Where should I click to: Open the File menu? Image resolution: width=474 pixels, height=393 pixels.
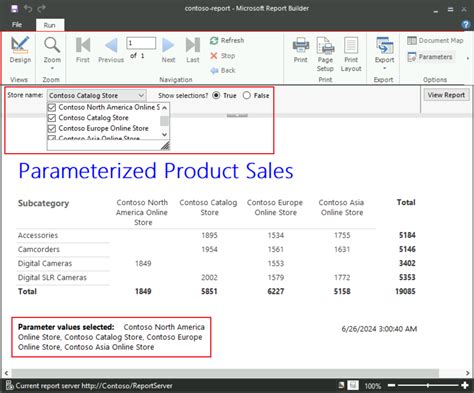[x=17, y=25]
